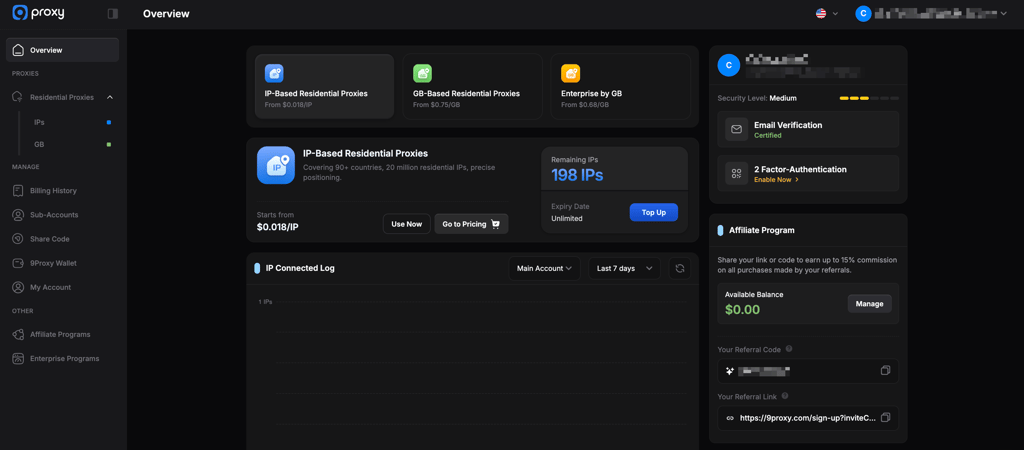
Task: Open Enterprise Programs page
Action: [63, 359]
